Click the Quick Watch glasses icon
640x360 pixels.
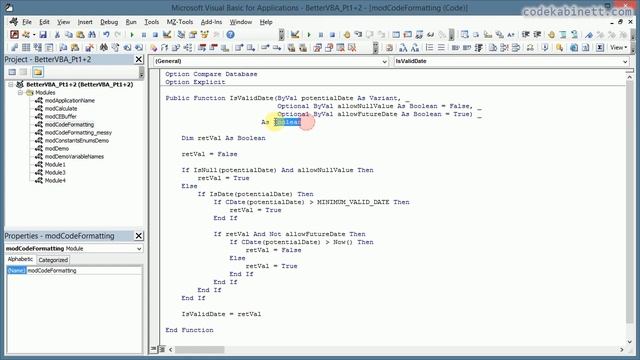(430, 35)
